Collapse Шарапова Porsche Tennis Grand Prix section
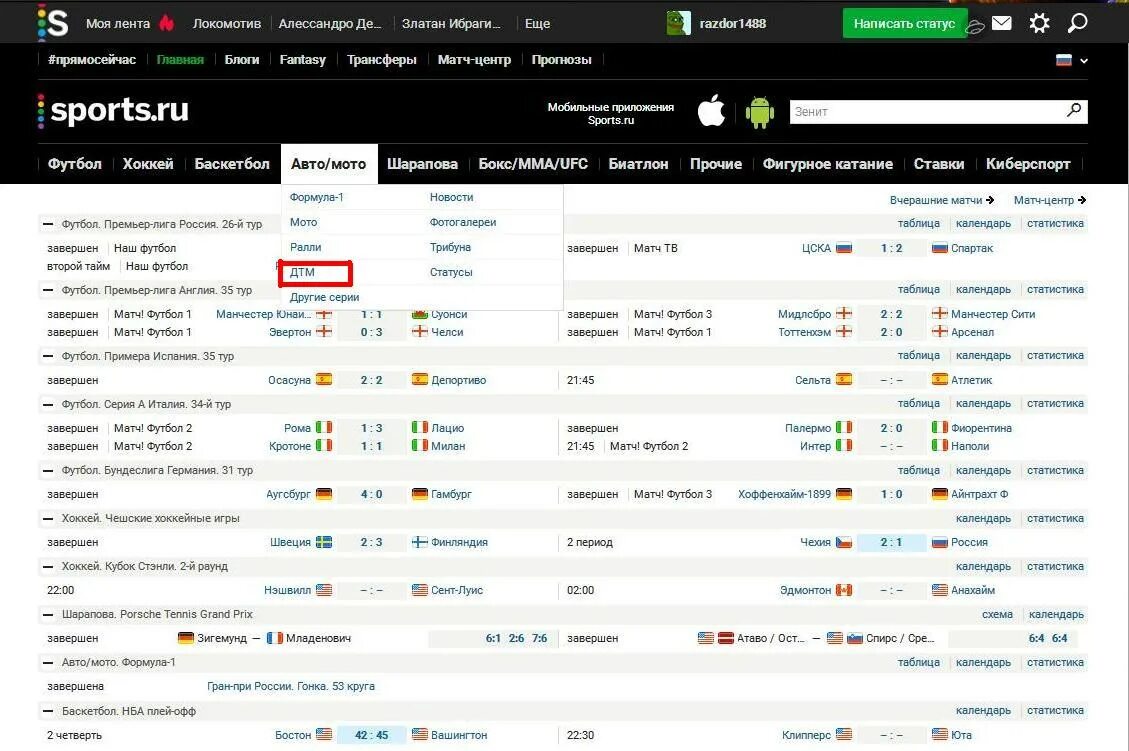The width and height of the screenshot is (1129, 751). pyautogui.click(x=48, y=614)
